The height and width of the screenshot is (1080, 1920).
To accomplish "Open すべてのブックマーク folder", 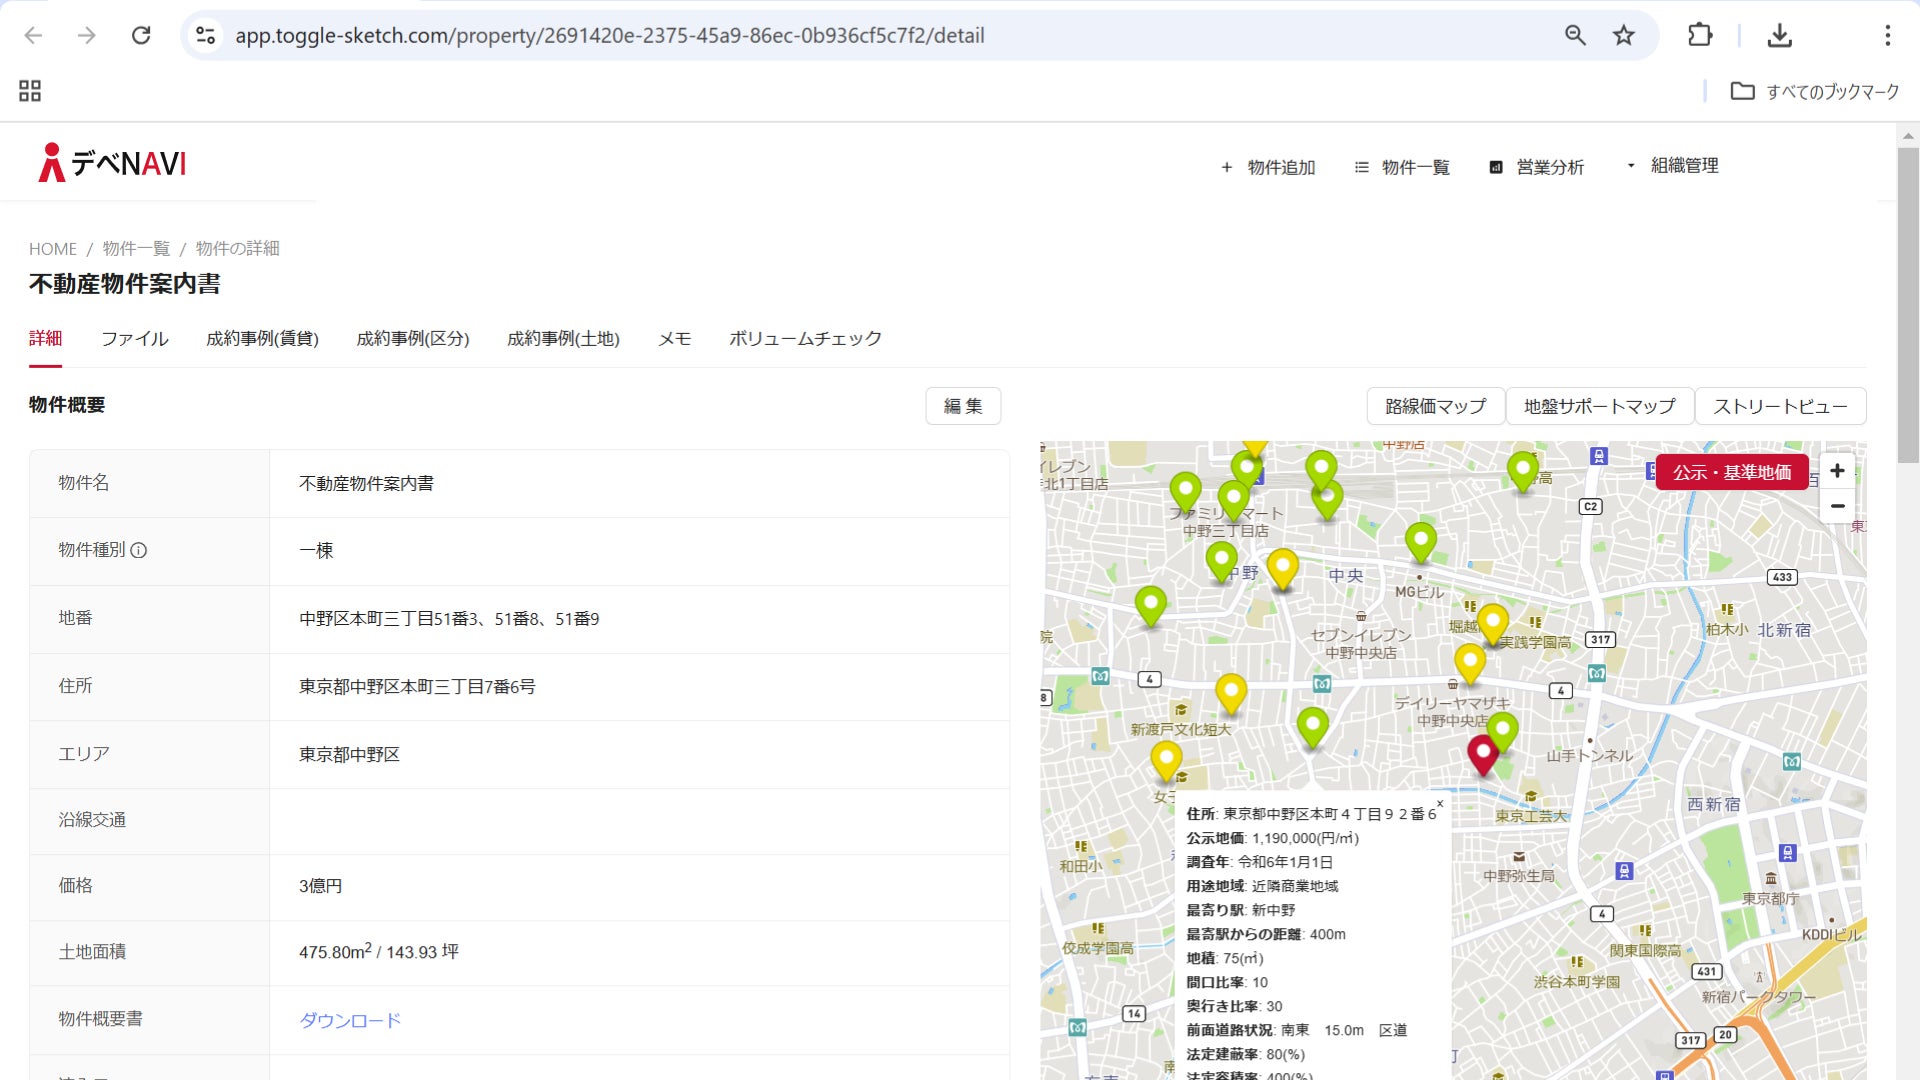I will (x=1815, y=91).
